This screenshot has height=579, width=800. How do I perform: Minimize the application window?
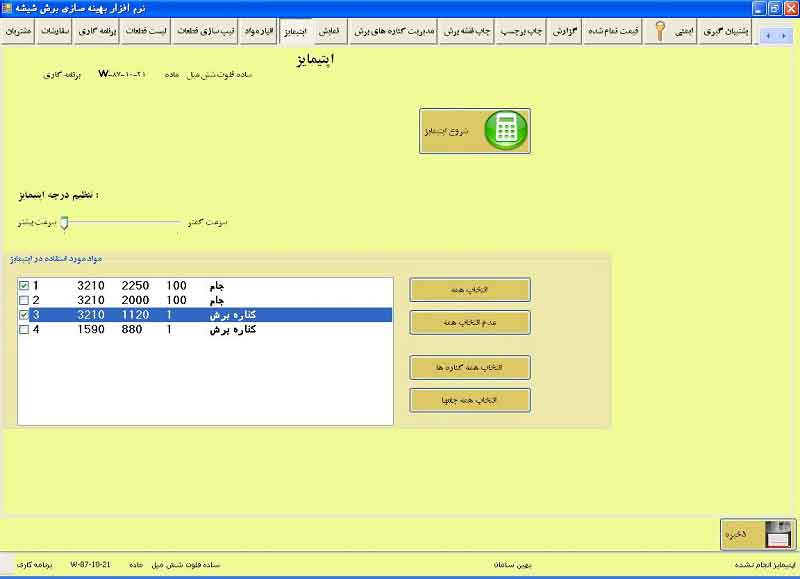pos(759,8)
